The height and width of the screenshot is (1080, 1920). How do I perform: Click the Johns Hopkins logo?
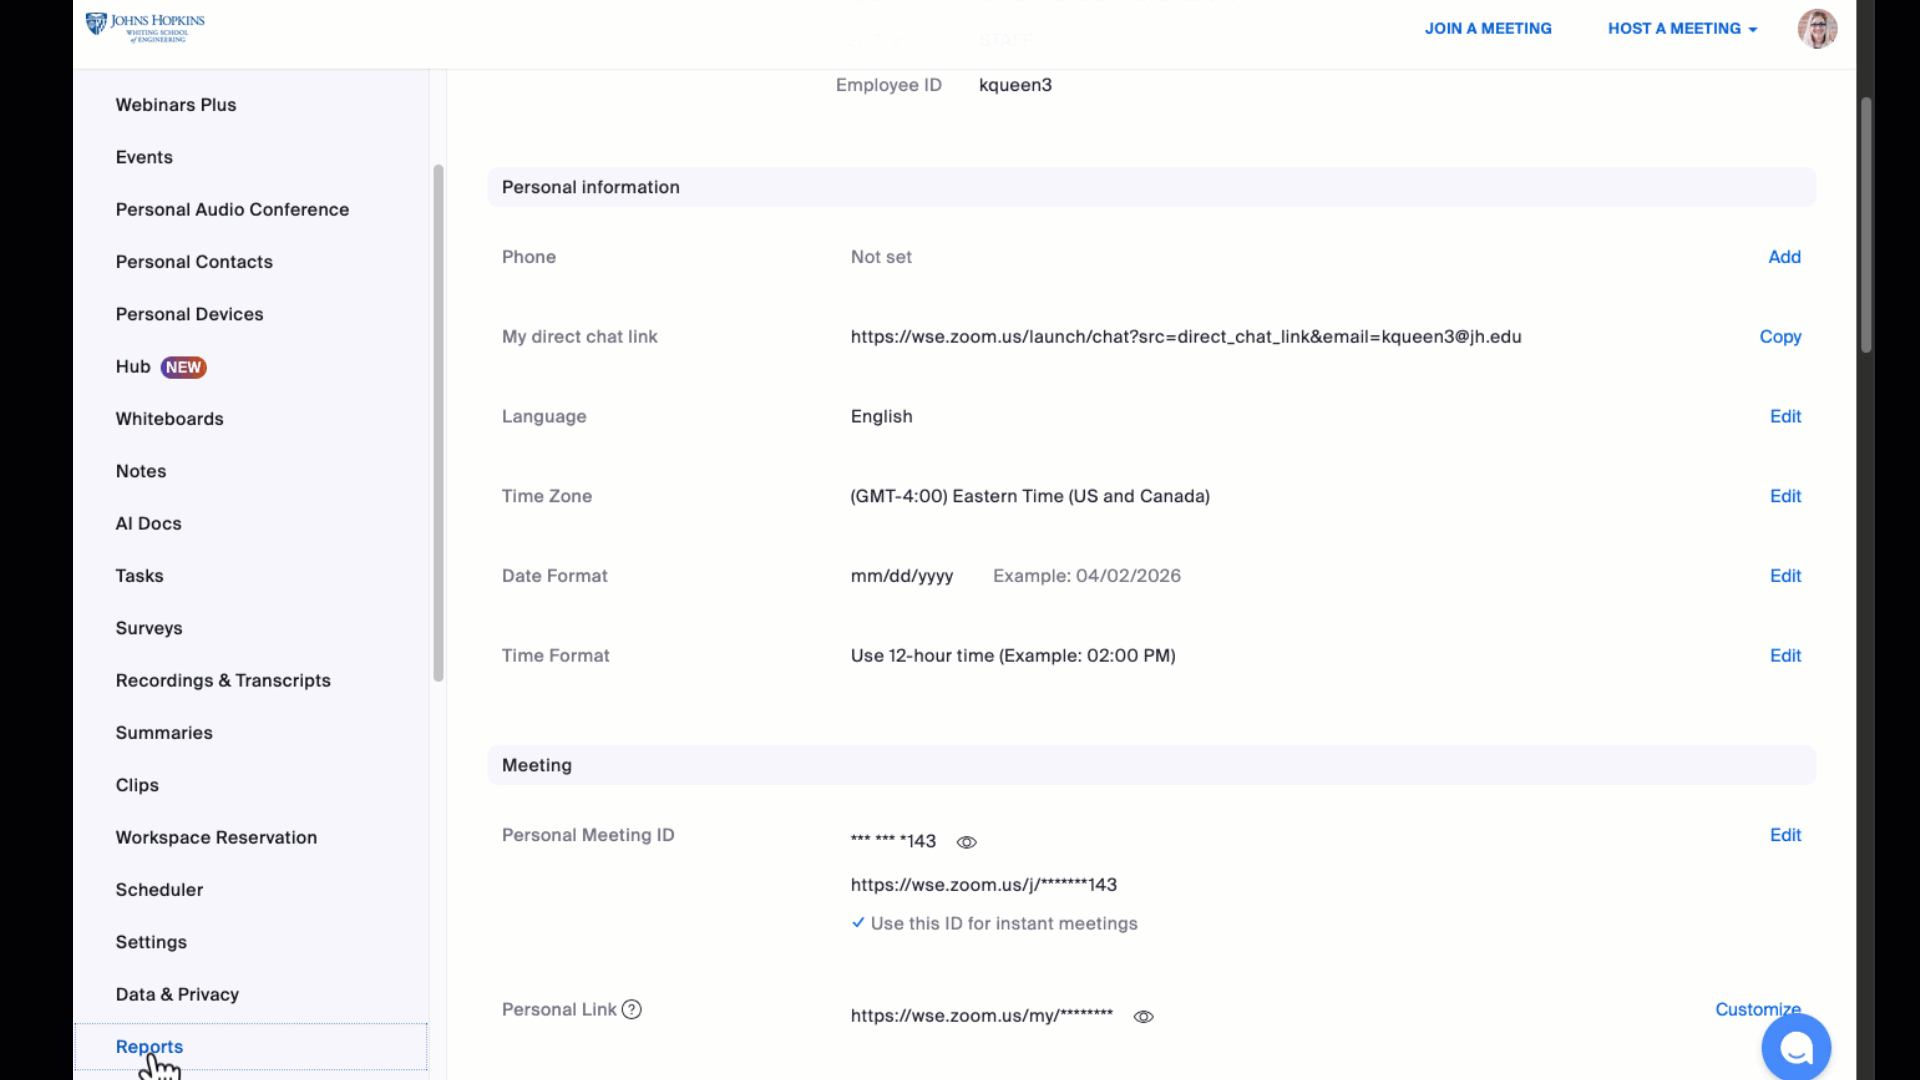click(145, 27)
